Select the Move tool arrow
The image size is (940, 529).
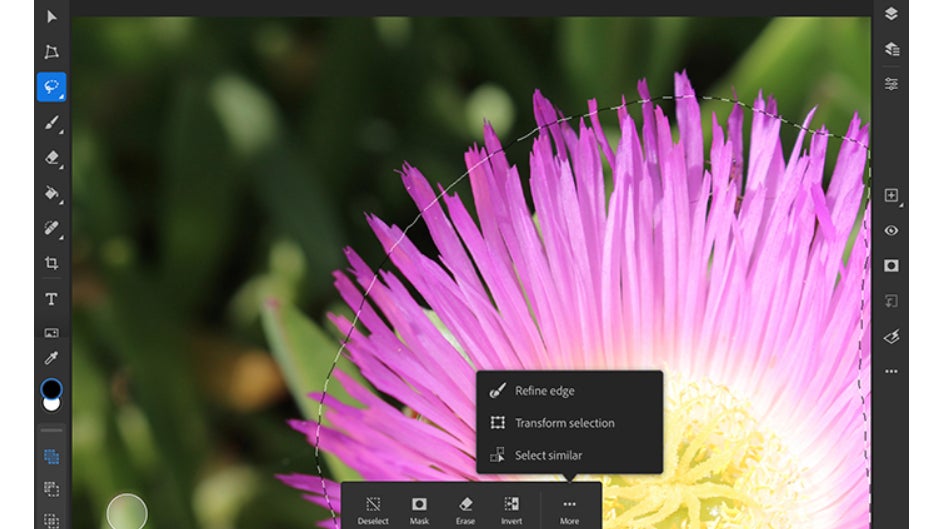point(52,17)
